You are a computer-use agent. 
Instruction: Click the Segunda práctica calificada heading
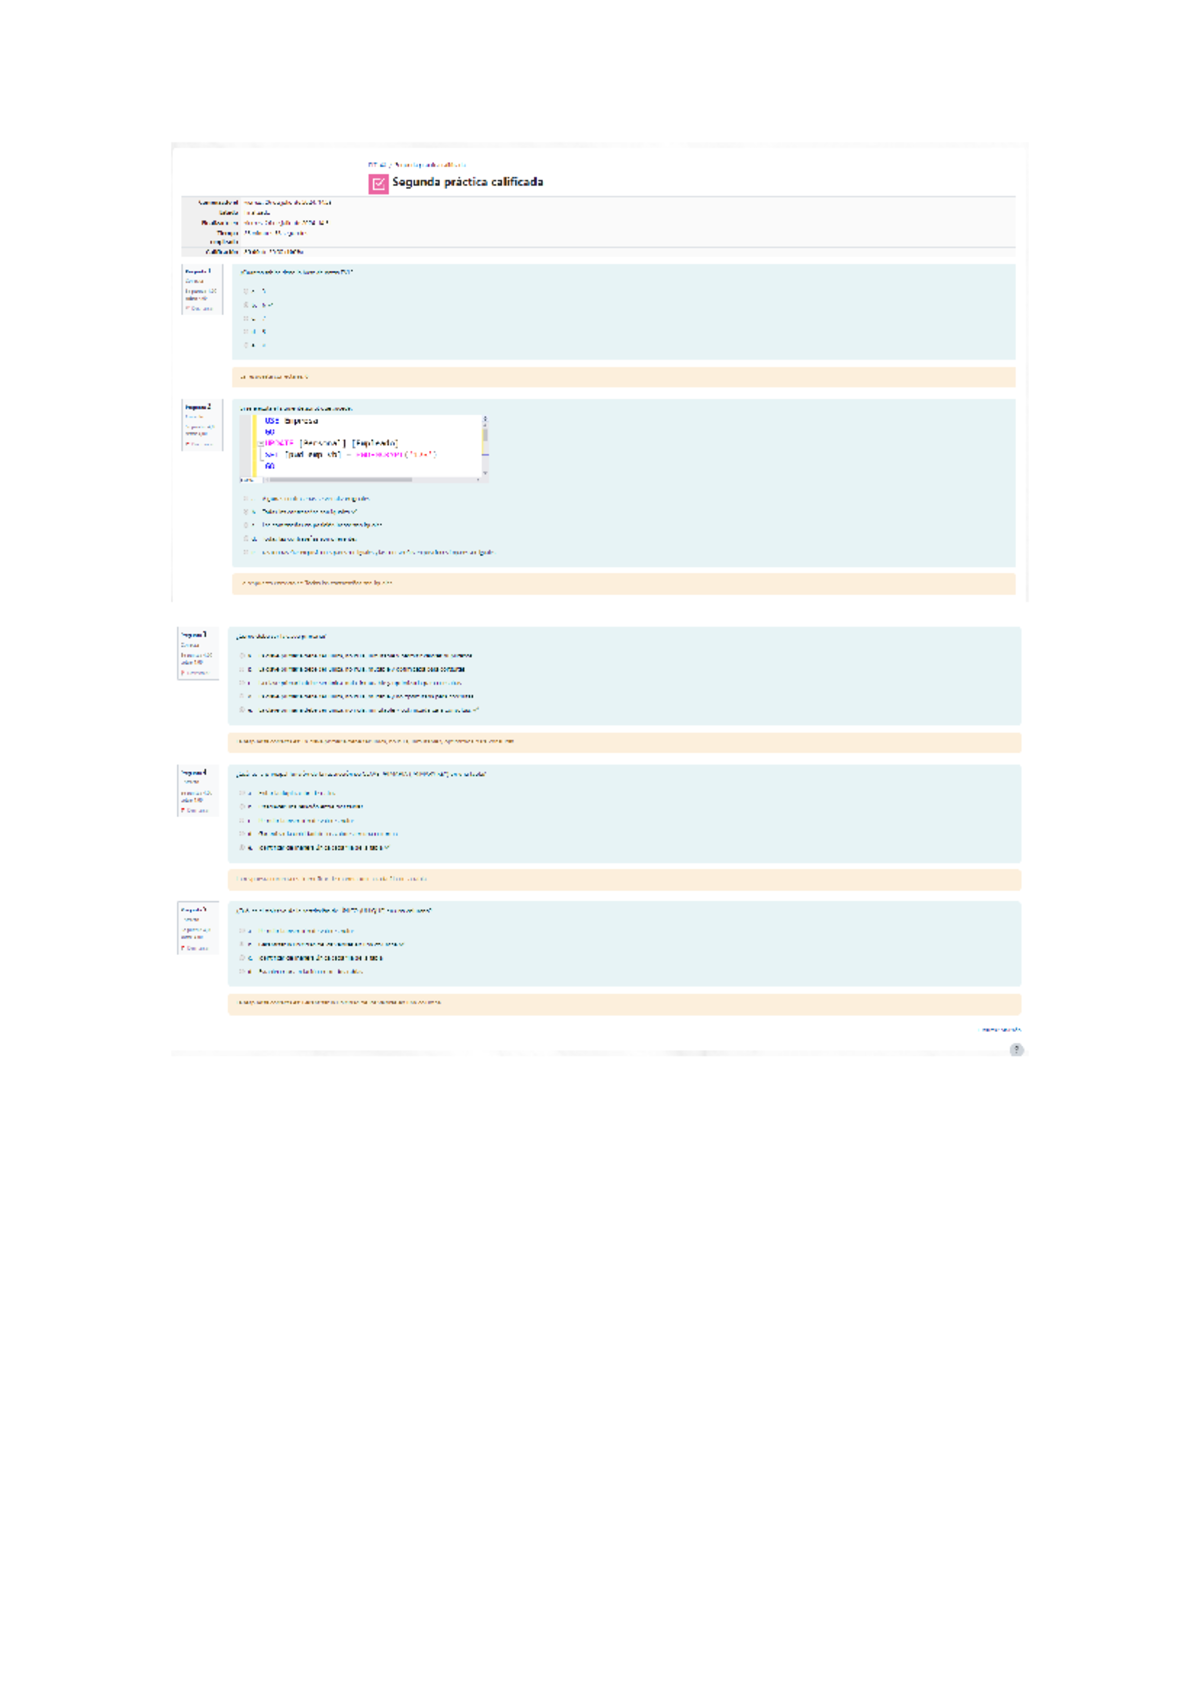click(x=467, y=182)
